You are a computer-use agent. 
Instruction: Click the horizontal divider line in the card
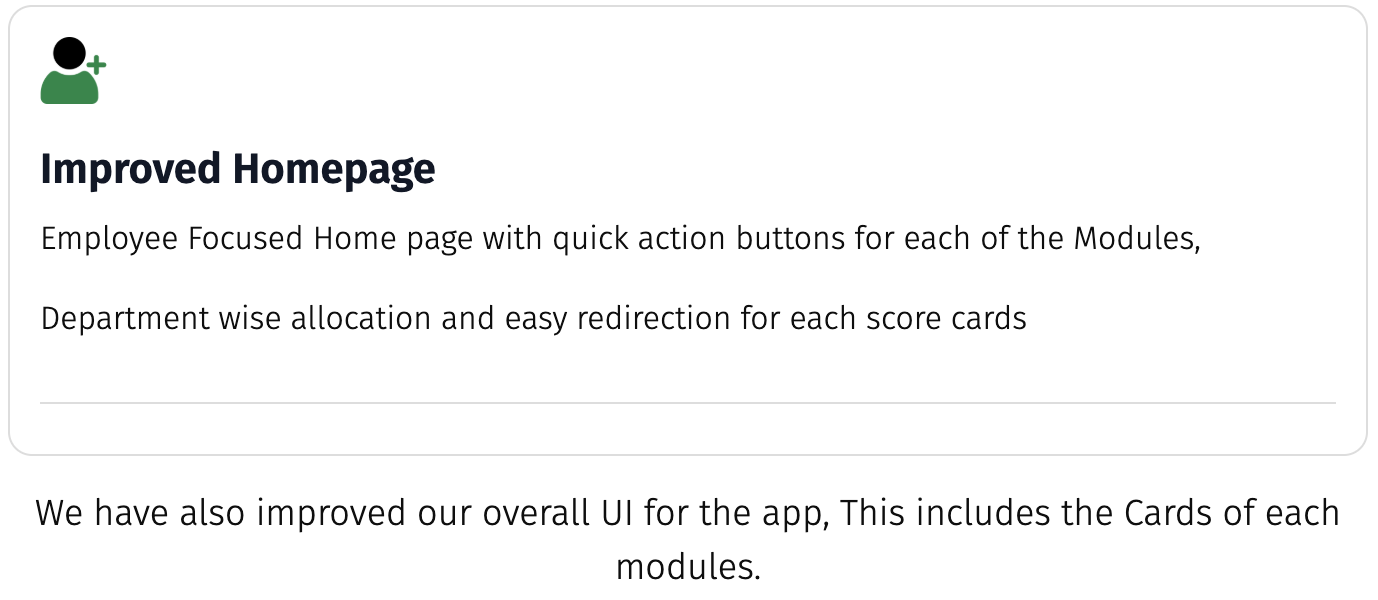click(688, 403)
